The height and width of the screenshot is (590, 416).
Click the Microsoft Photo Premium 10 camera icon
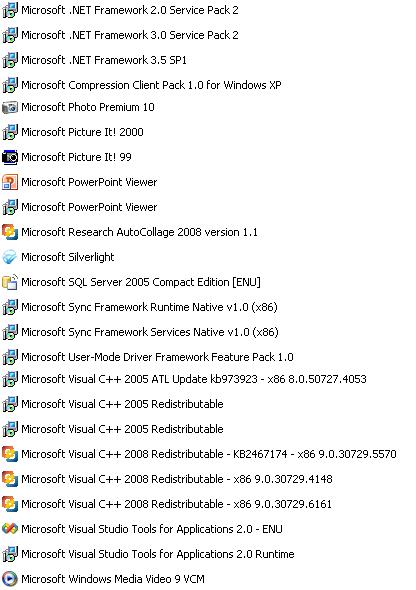[10, 108]
